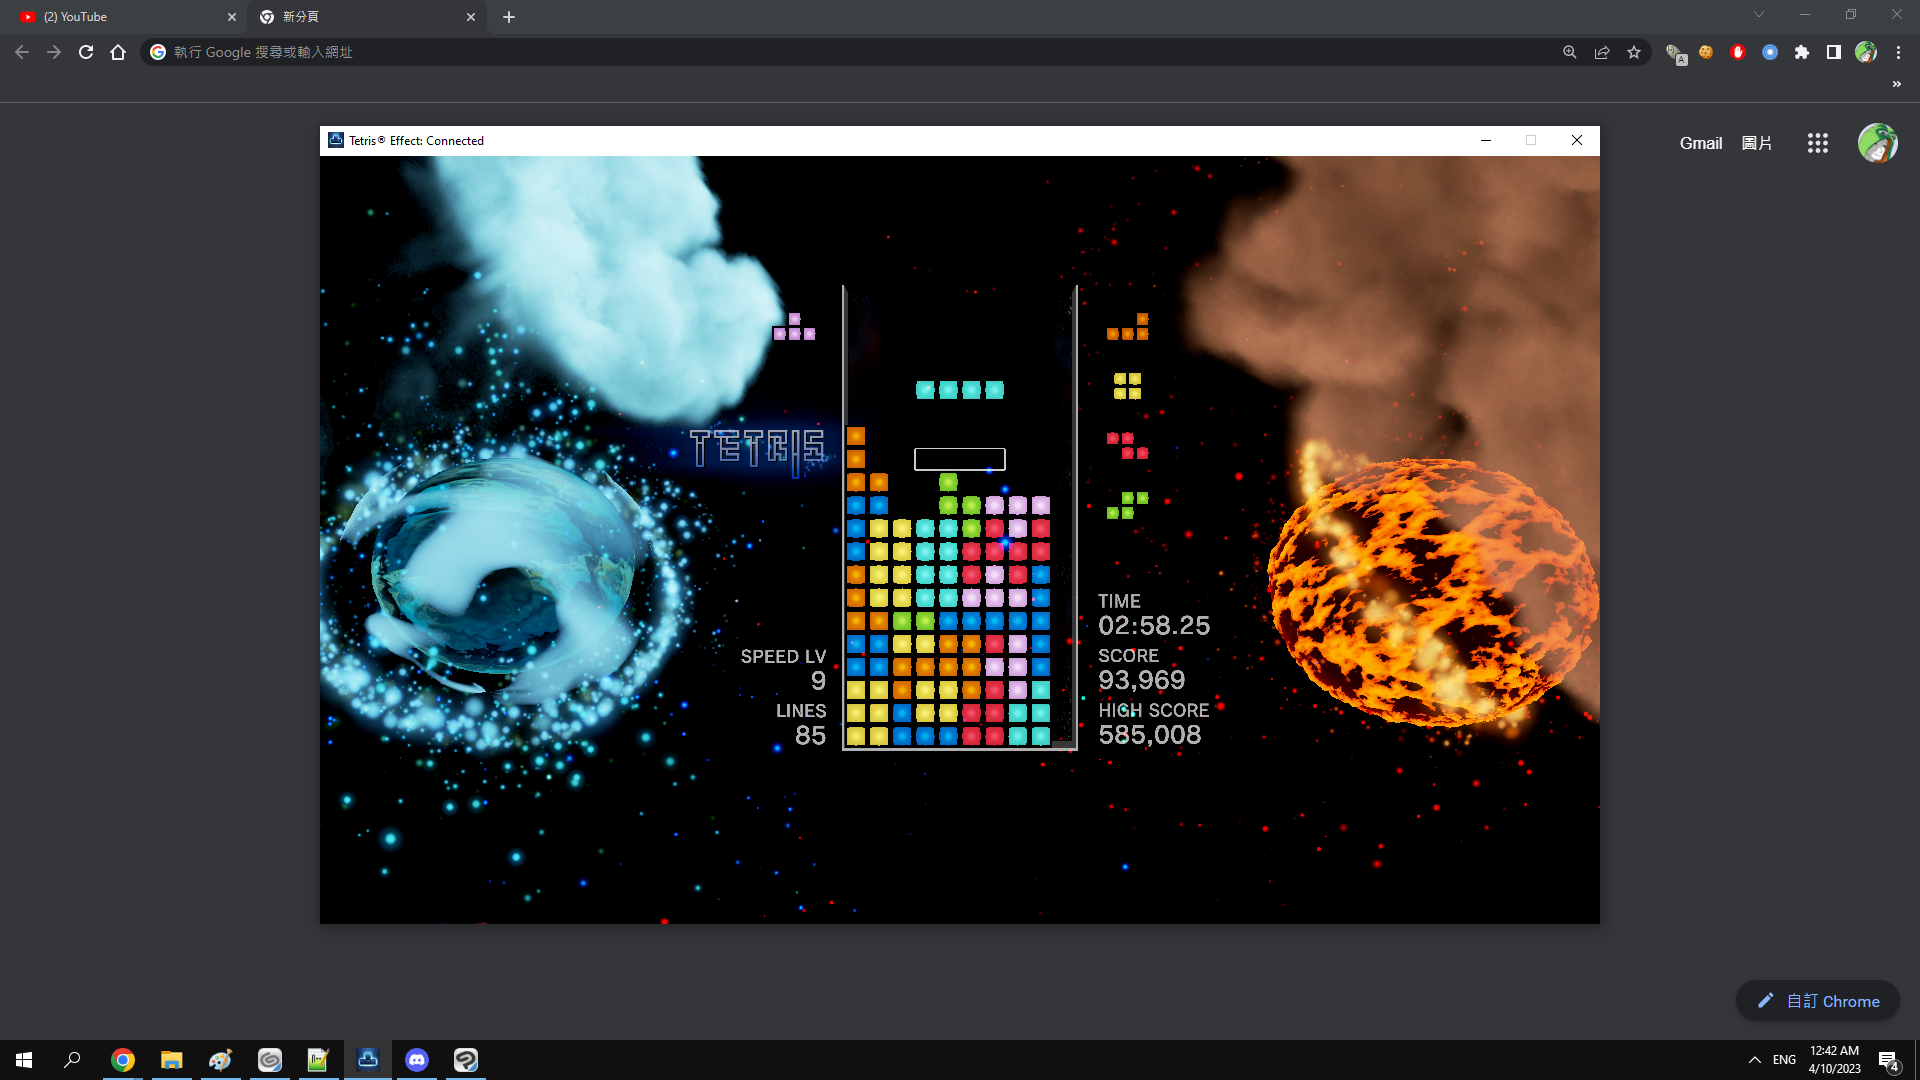Open the notification center icon
The image size is (1920, 1080).
coord(1888,1060)
